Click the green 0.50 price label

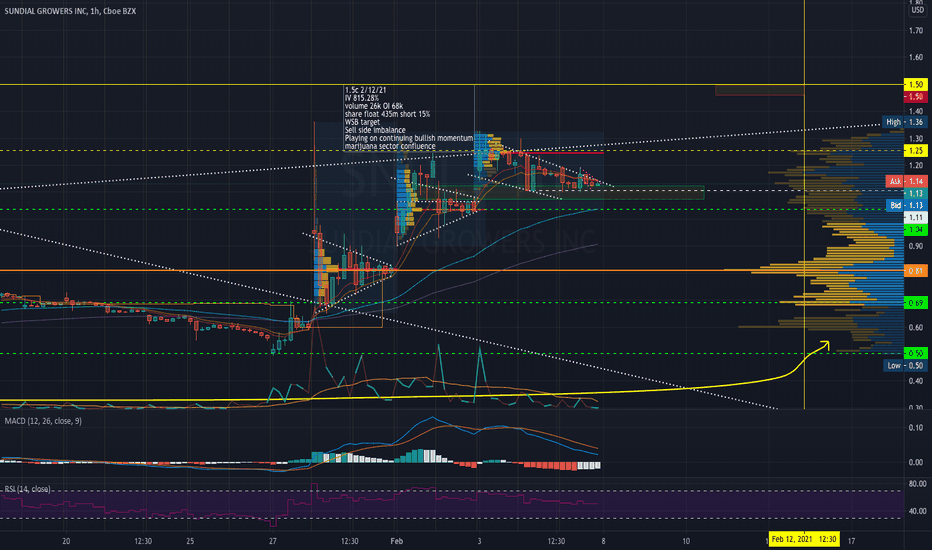(915, 353)
